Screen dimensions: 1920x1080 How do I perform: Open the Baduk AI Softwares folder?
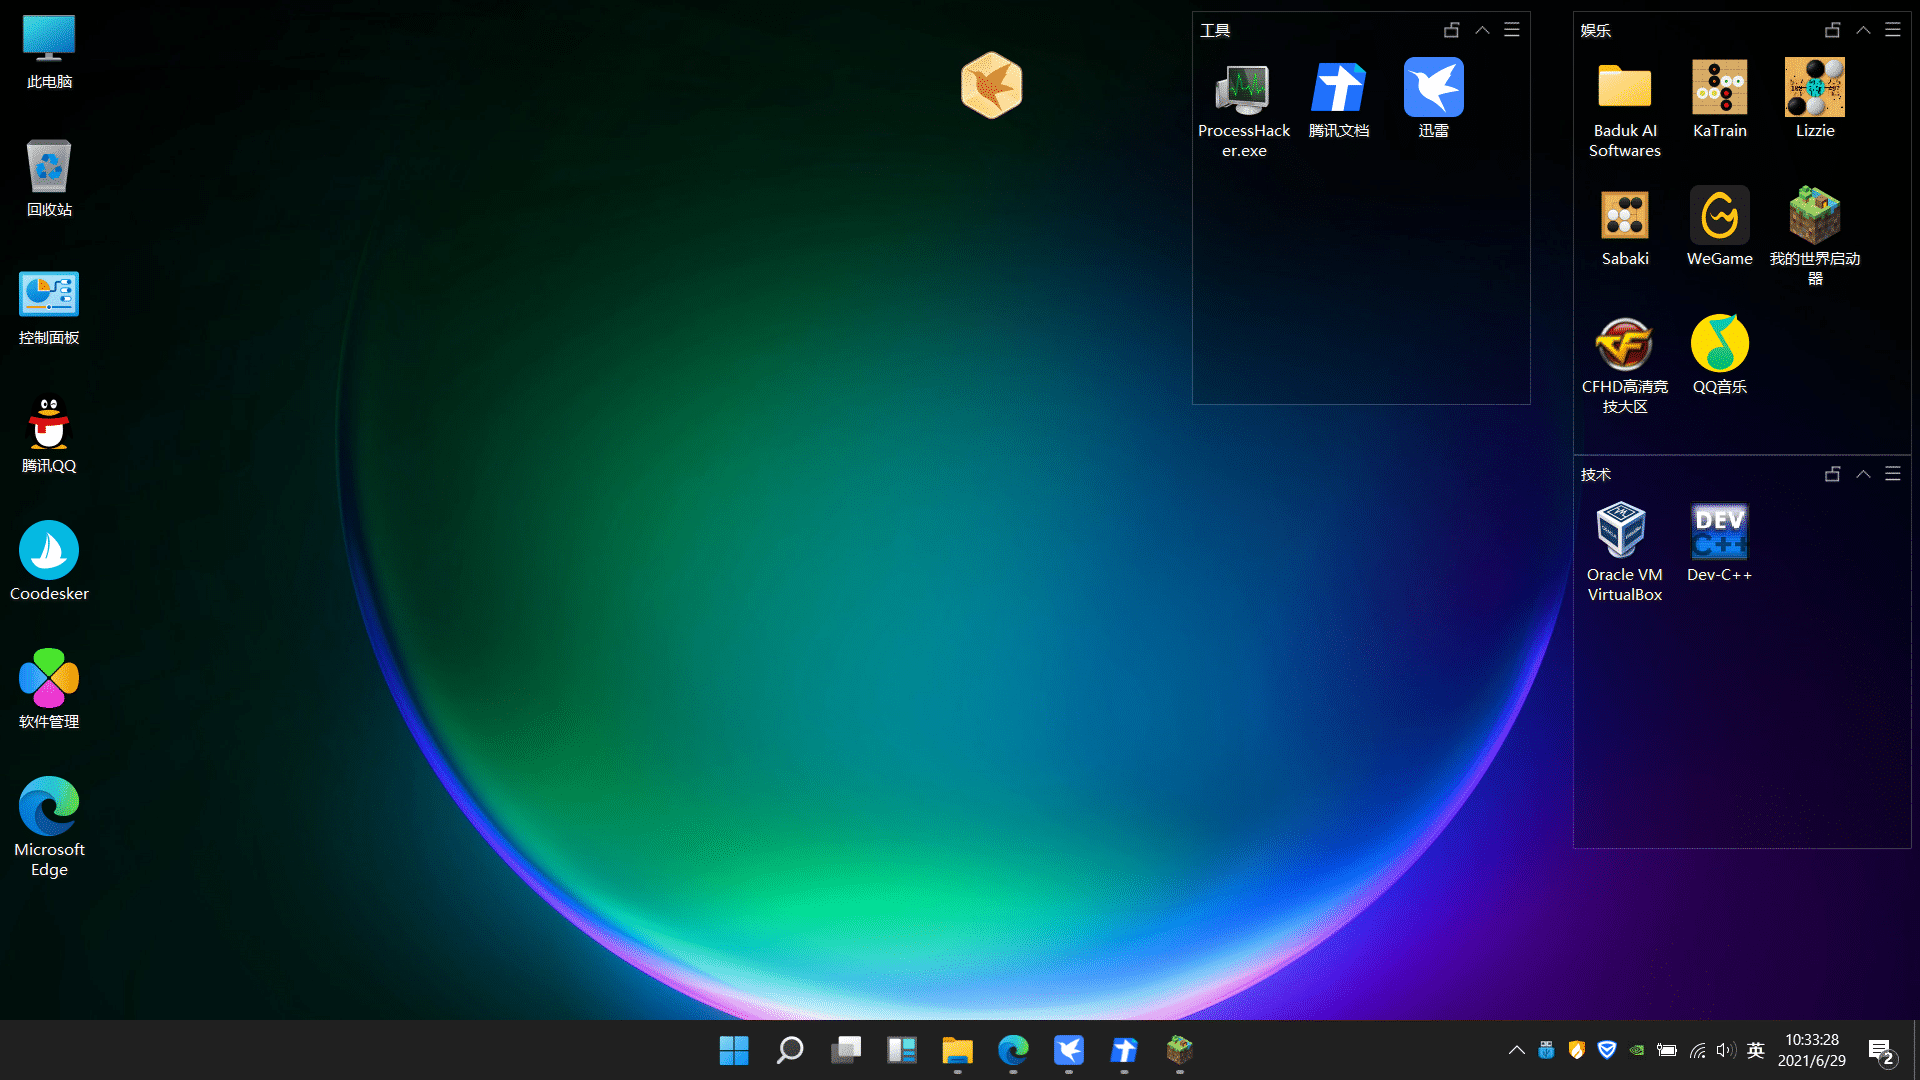coord(1625,110)
